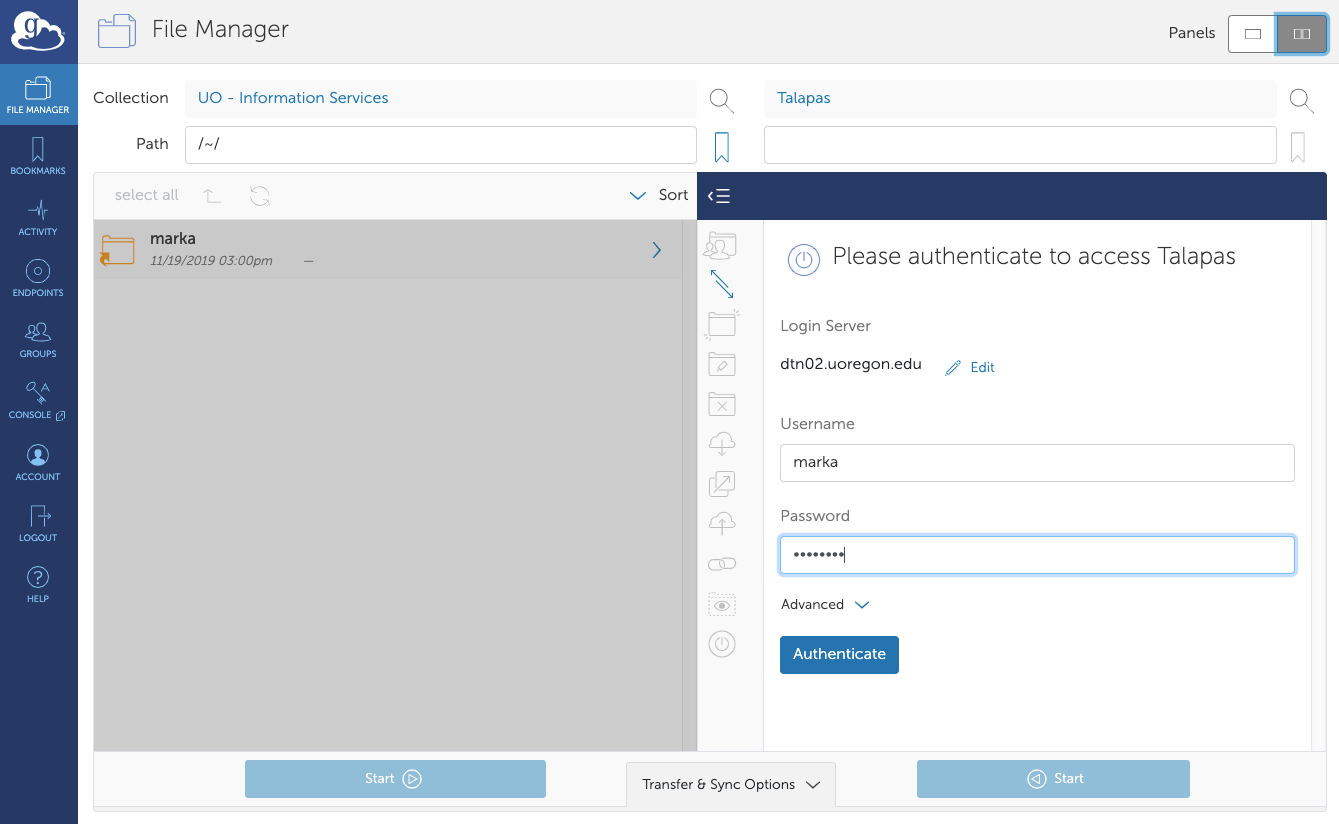1339x824 pixels.
Task: Click the Password input field
Action: click(x=1037, y=555)
